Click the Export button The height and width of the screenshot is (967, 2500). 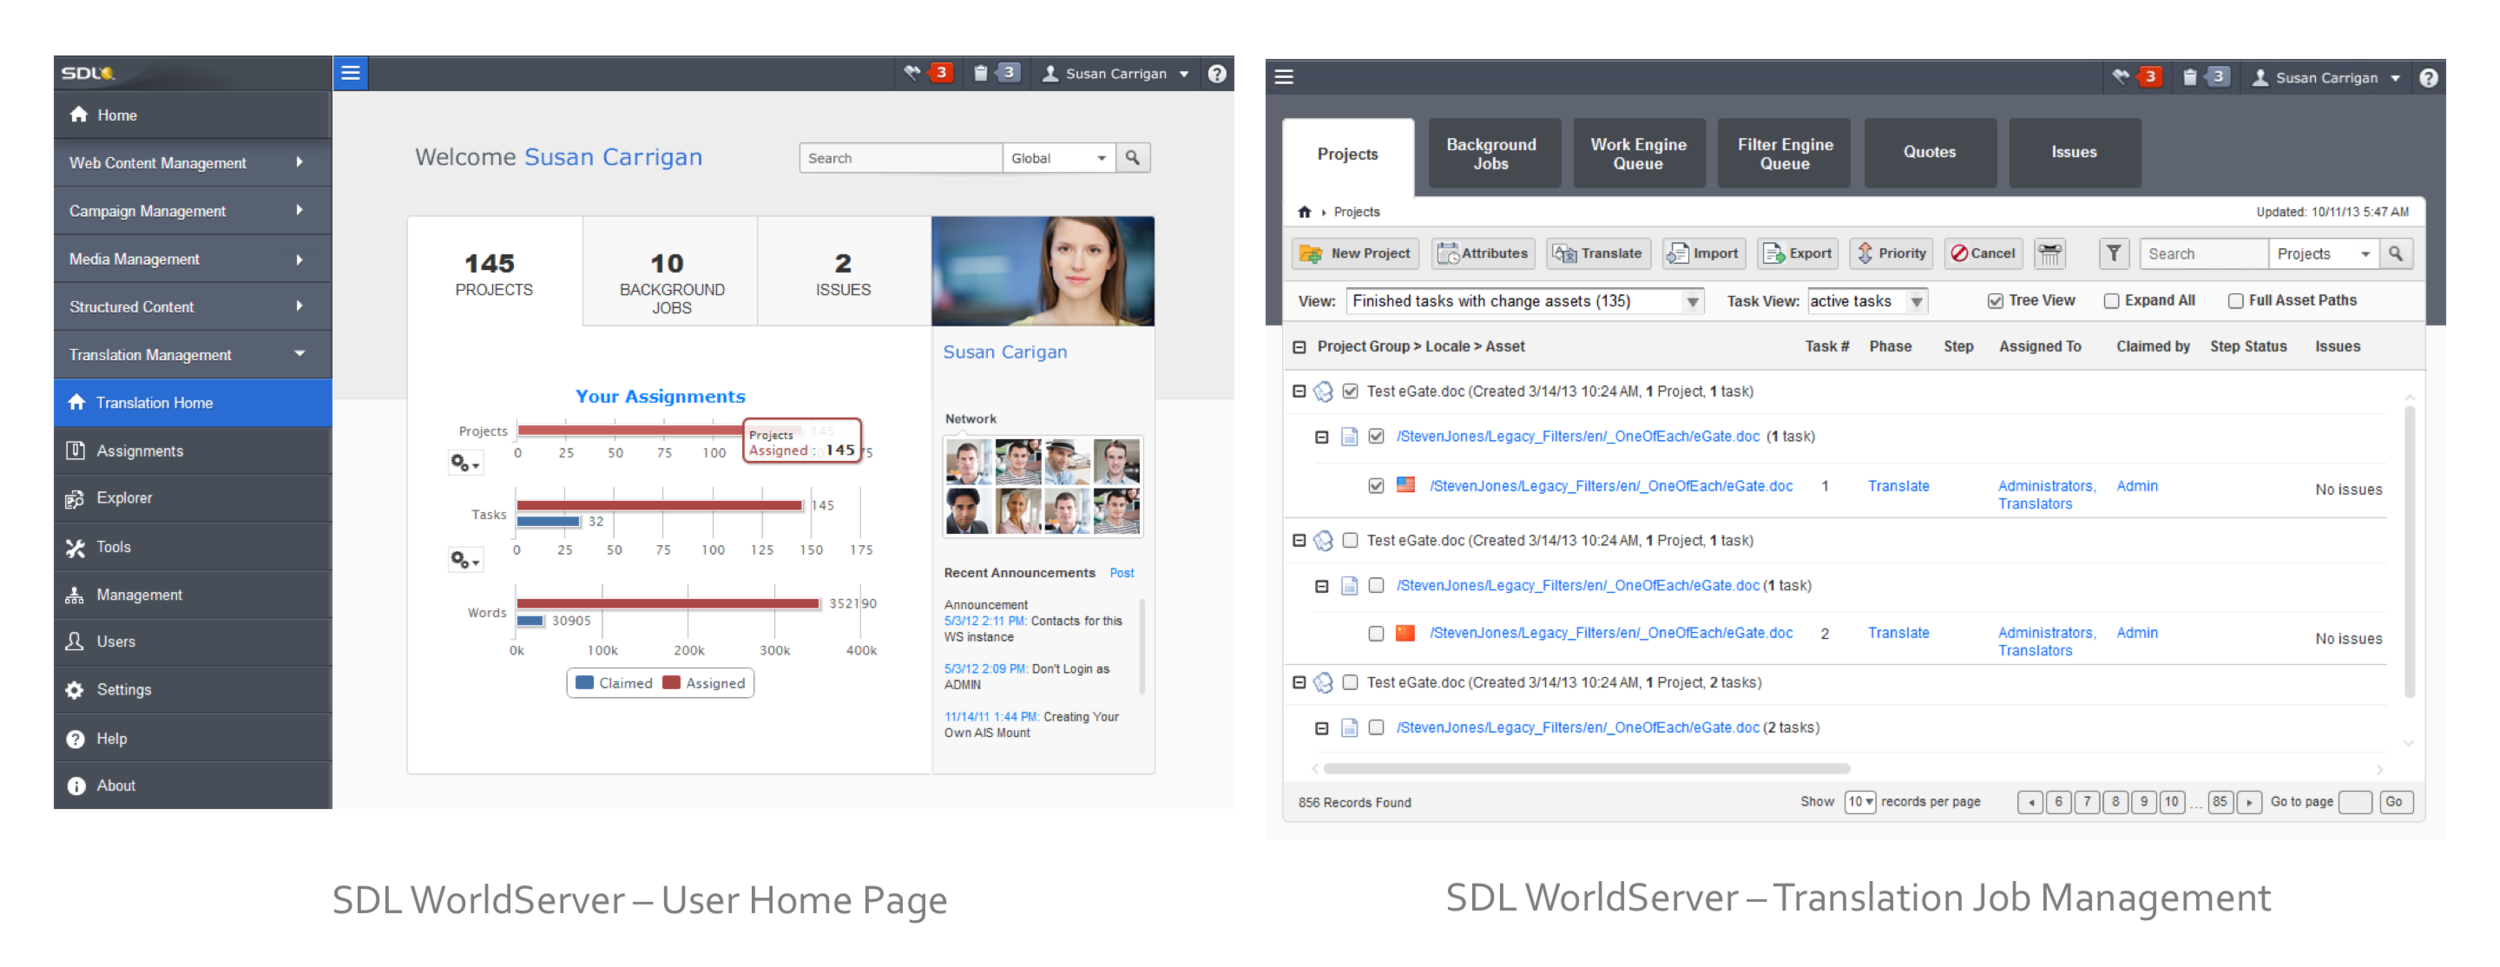click(1798, 254)
